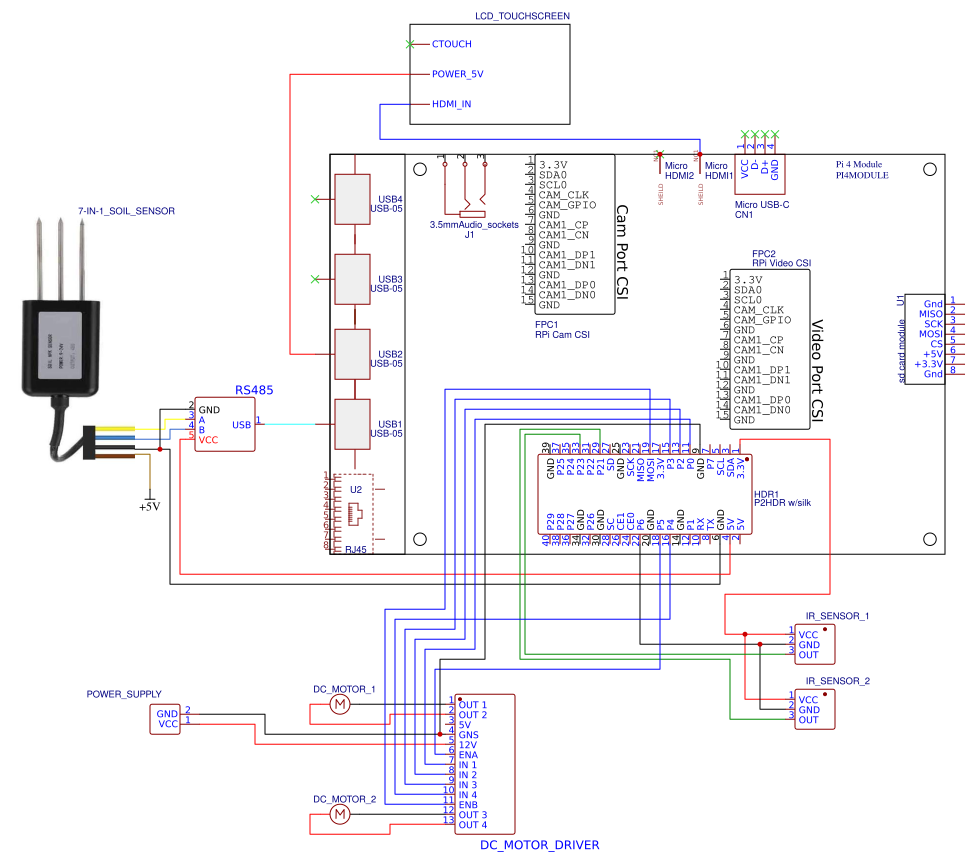Click the Pi 4 Module PI4MODULE label
This screenshot has height=861, width=977.
point(862,169)
